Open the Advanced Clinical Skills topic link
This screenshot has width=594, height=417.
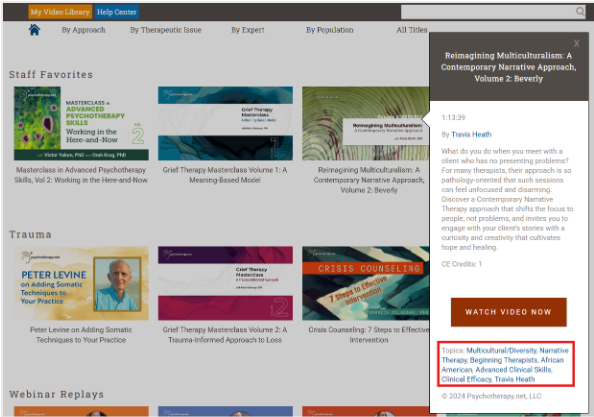(x=513, y=370)
